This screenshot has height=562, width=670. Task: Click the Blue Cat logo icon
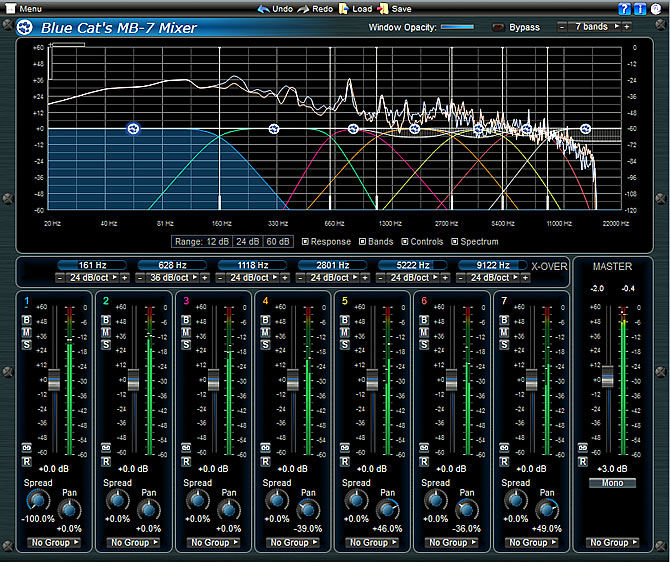25,28
